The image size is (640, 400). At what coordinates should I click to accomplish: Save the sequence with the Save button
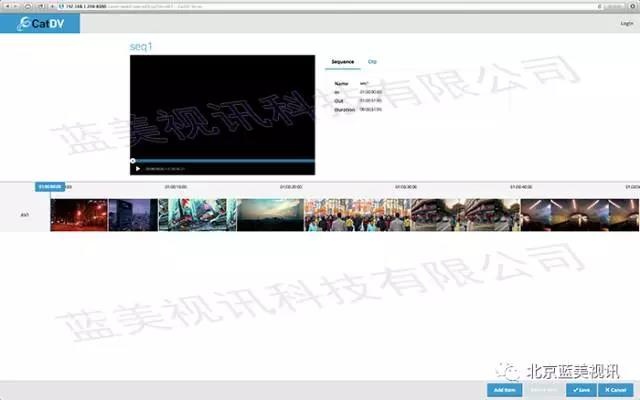581,390
